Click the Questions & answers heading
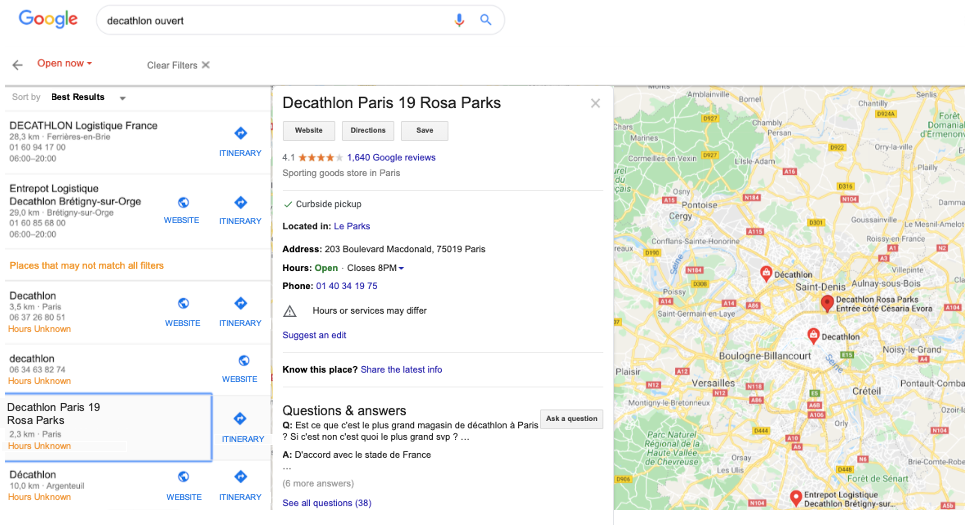The width and height of the screenshot is (965, 525). pyautogui.click(x=344, y=411)
